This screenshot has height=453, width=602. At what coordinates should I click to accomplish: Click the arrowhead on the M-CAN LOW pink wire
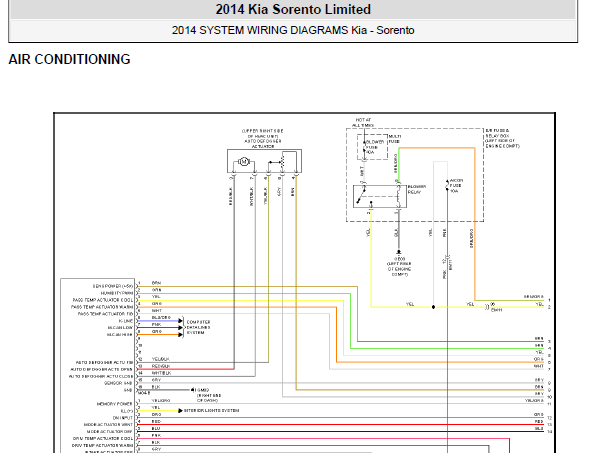pos(180,327)
